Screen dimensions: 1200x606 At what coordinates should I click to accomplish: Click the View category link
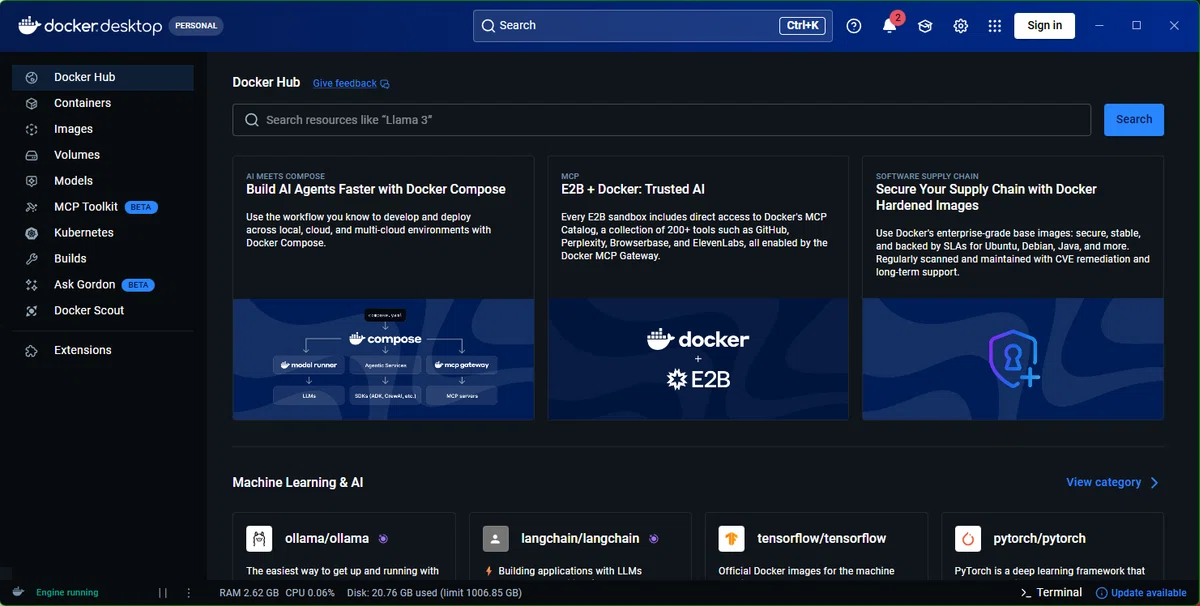(x=1103, y=482)
